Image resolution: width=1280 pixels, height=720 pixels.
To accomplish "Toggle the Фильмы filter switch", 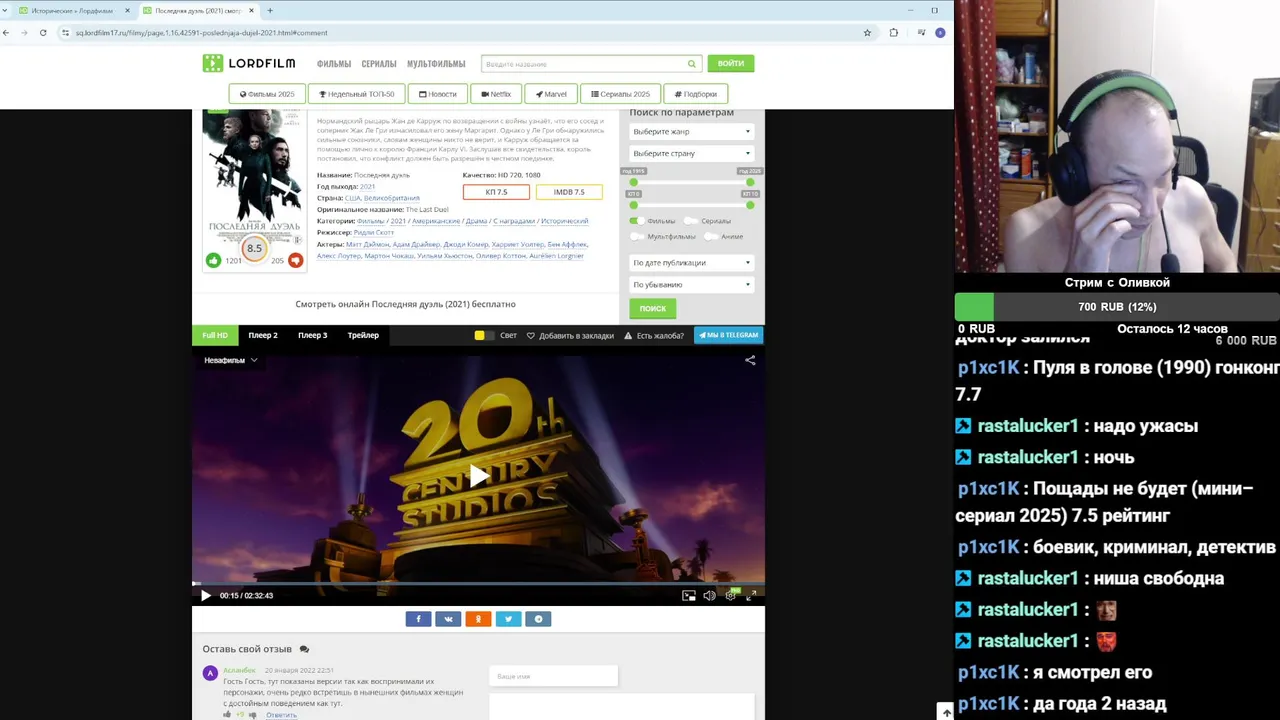I will tap(635, 220).
